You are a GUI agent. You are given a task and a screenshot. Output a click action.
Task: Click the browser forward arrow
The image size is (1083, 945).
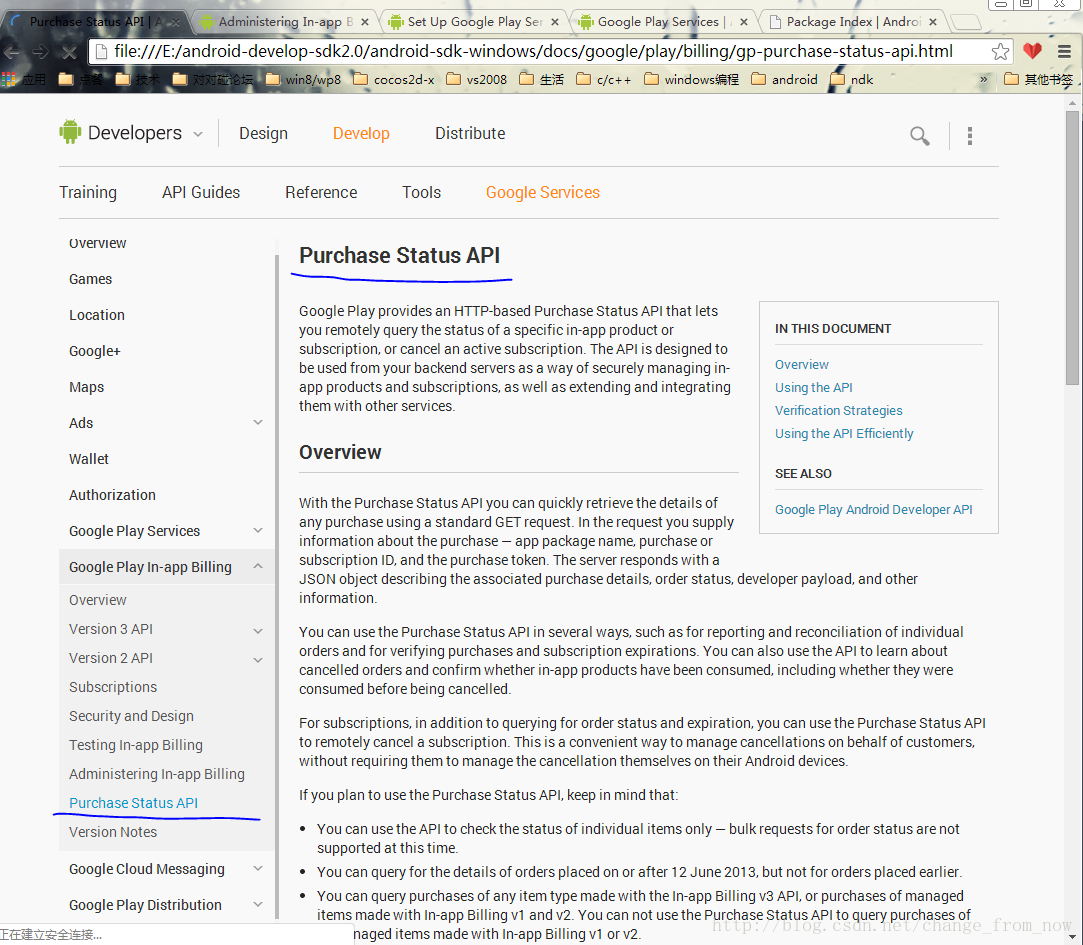pos(40,52)
